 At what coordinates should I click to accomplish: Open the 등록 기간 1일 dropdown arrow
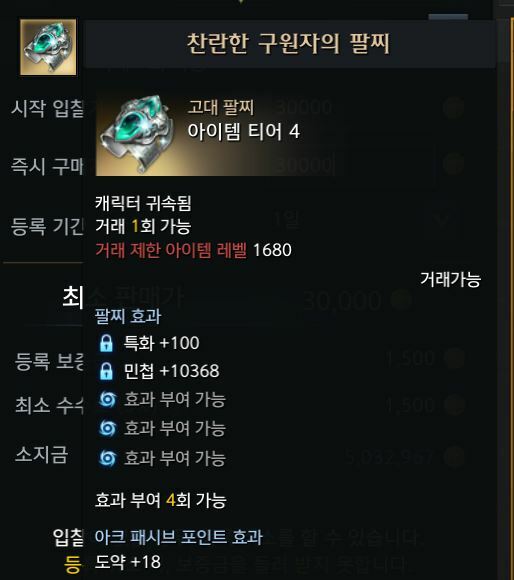coord(442,221)
